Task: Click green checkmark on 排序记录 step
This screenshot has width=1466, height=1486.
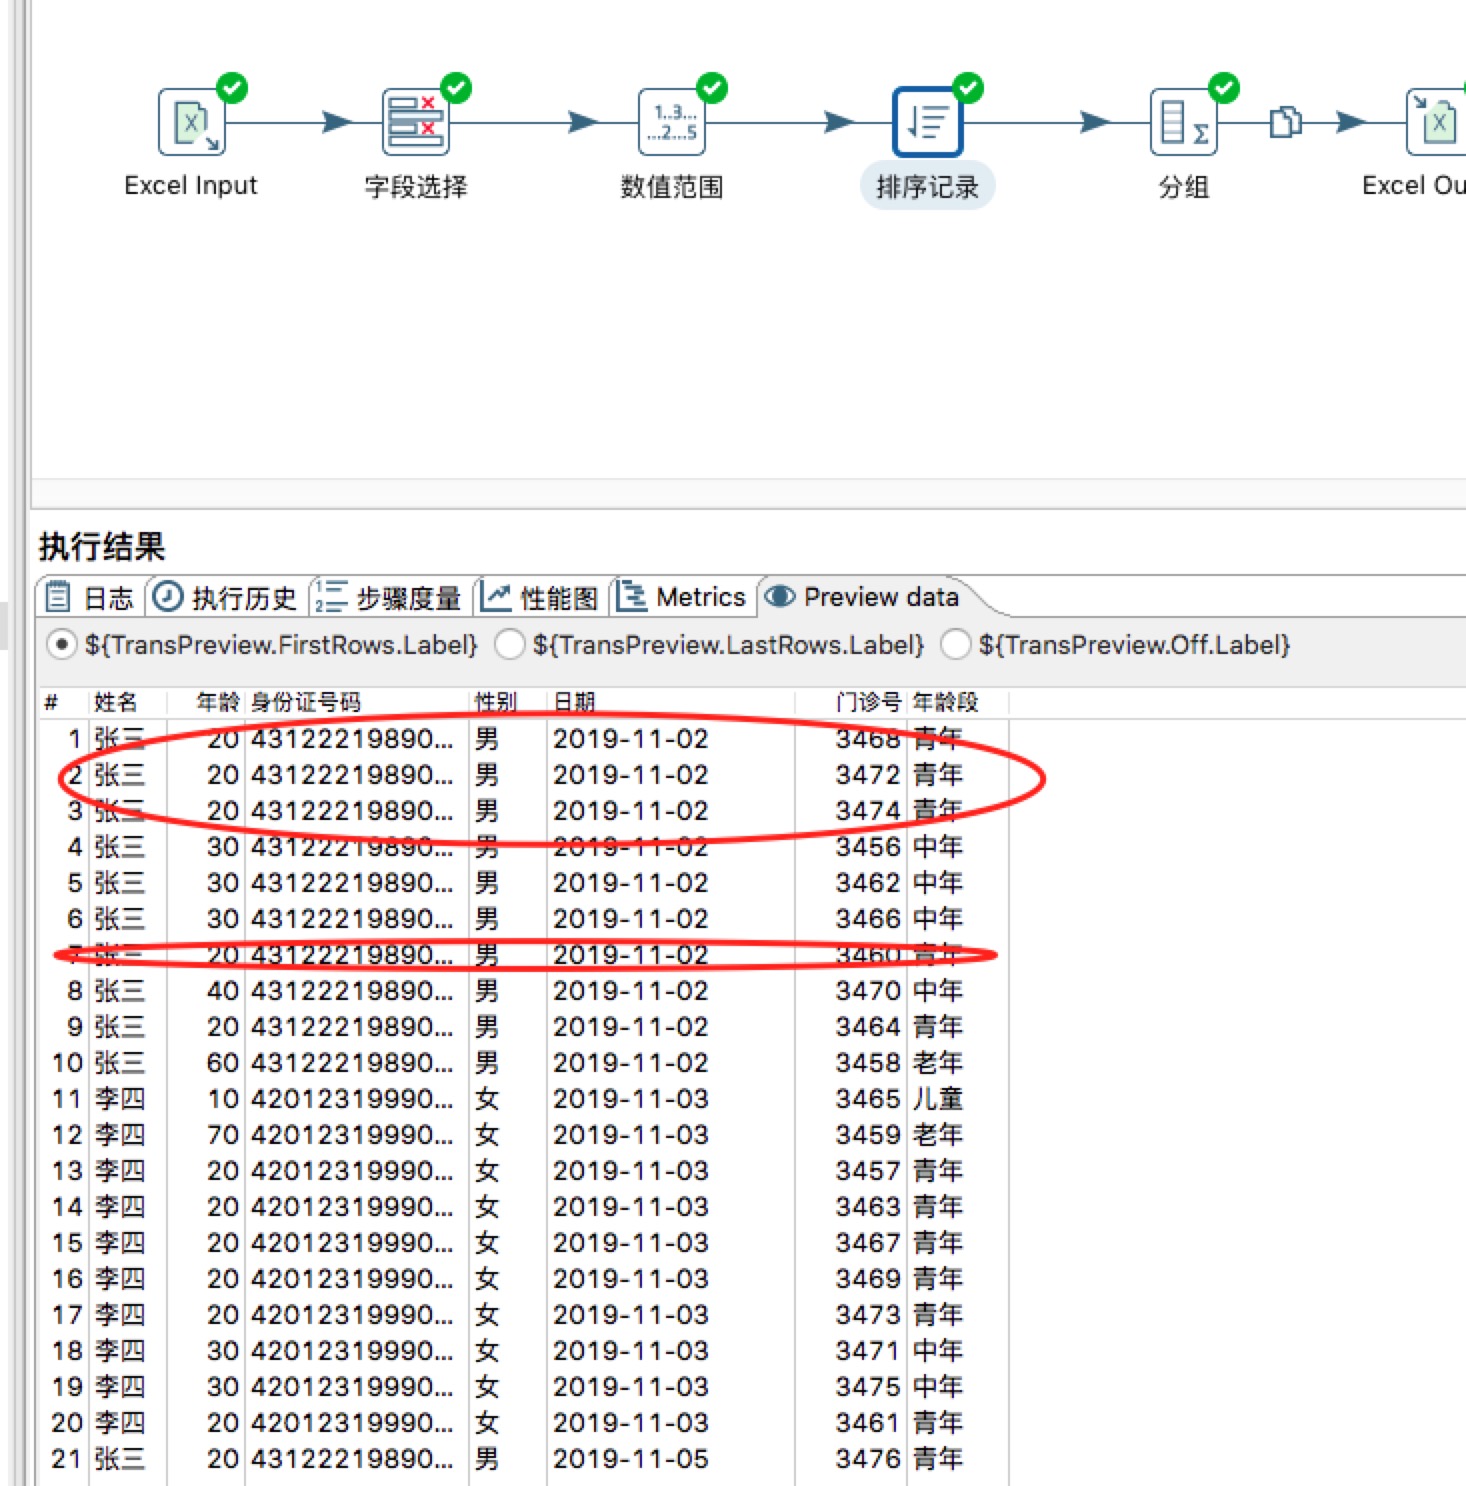Action: pyautogui.click(x=968, y=88)
